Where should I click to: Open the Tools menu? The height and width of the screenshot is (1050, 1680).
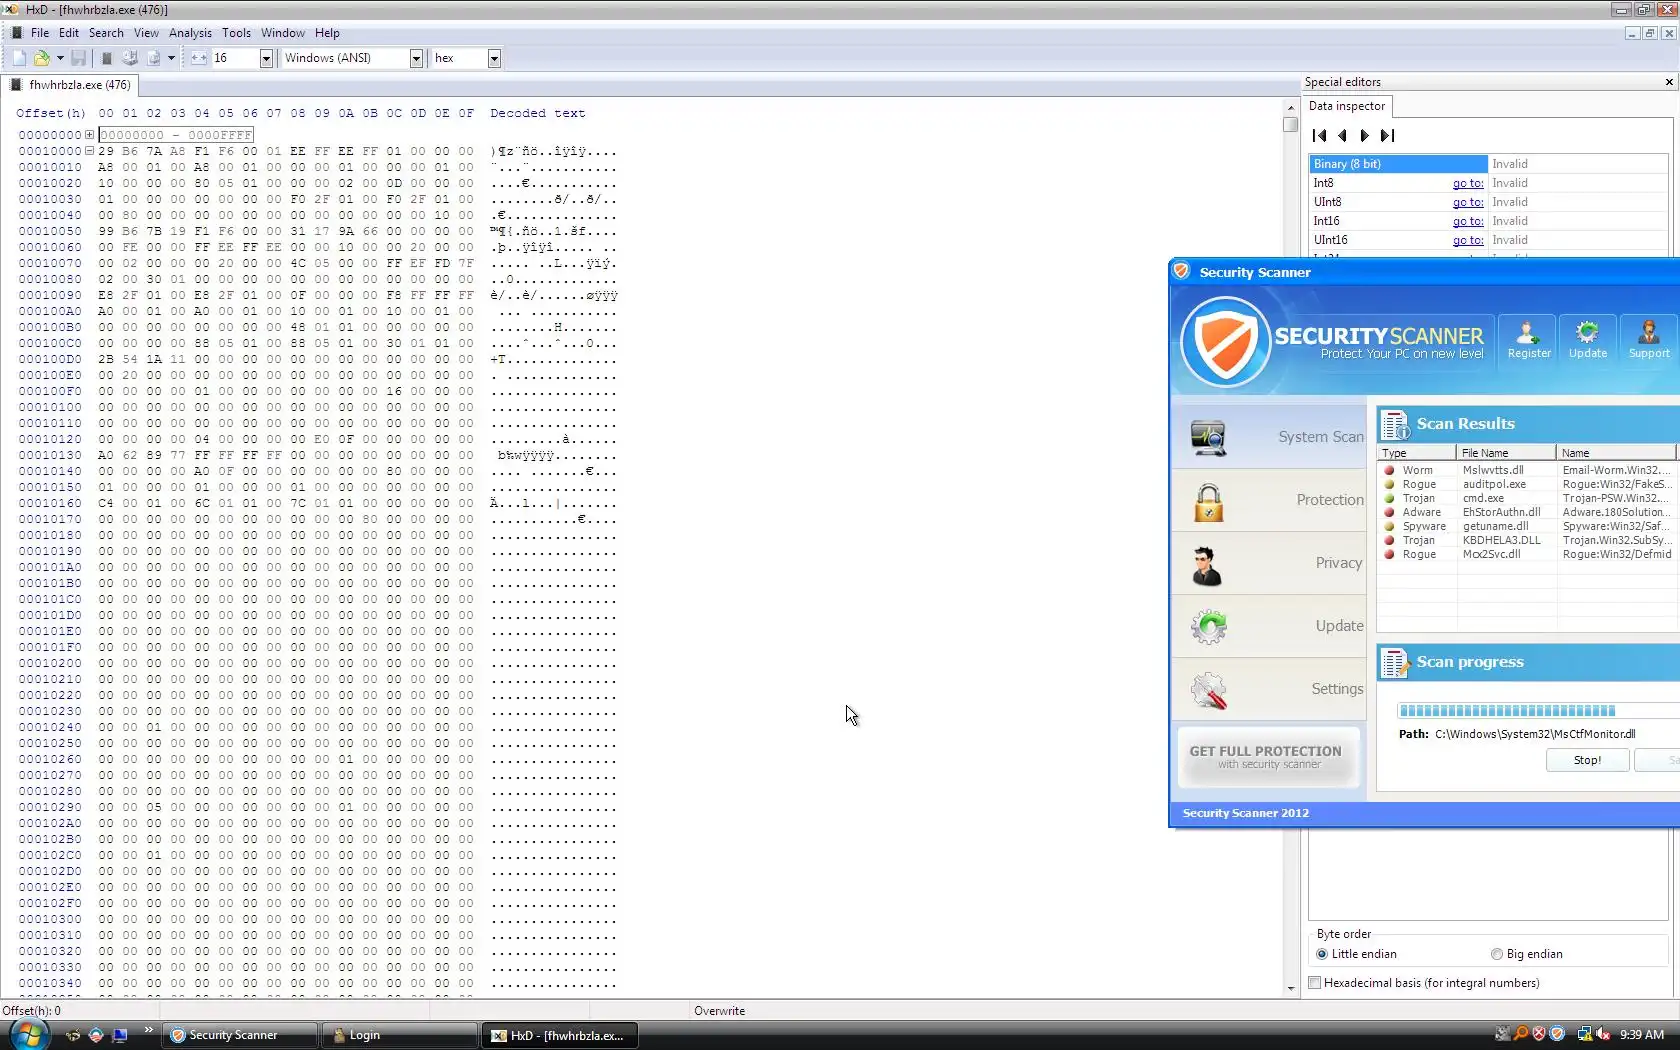click(x=236, y=33)
